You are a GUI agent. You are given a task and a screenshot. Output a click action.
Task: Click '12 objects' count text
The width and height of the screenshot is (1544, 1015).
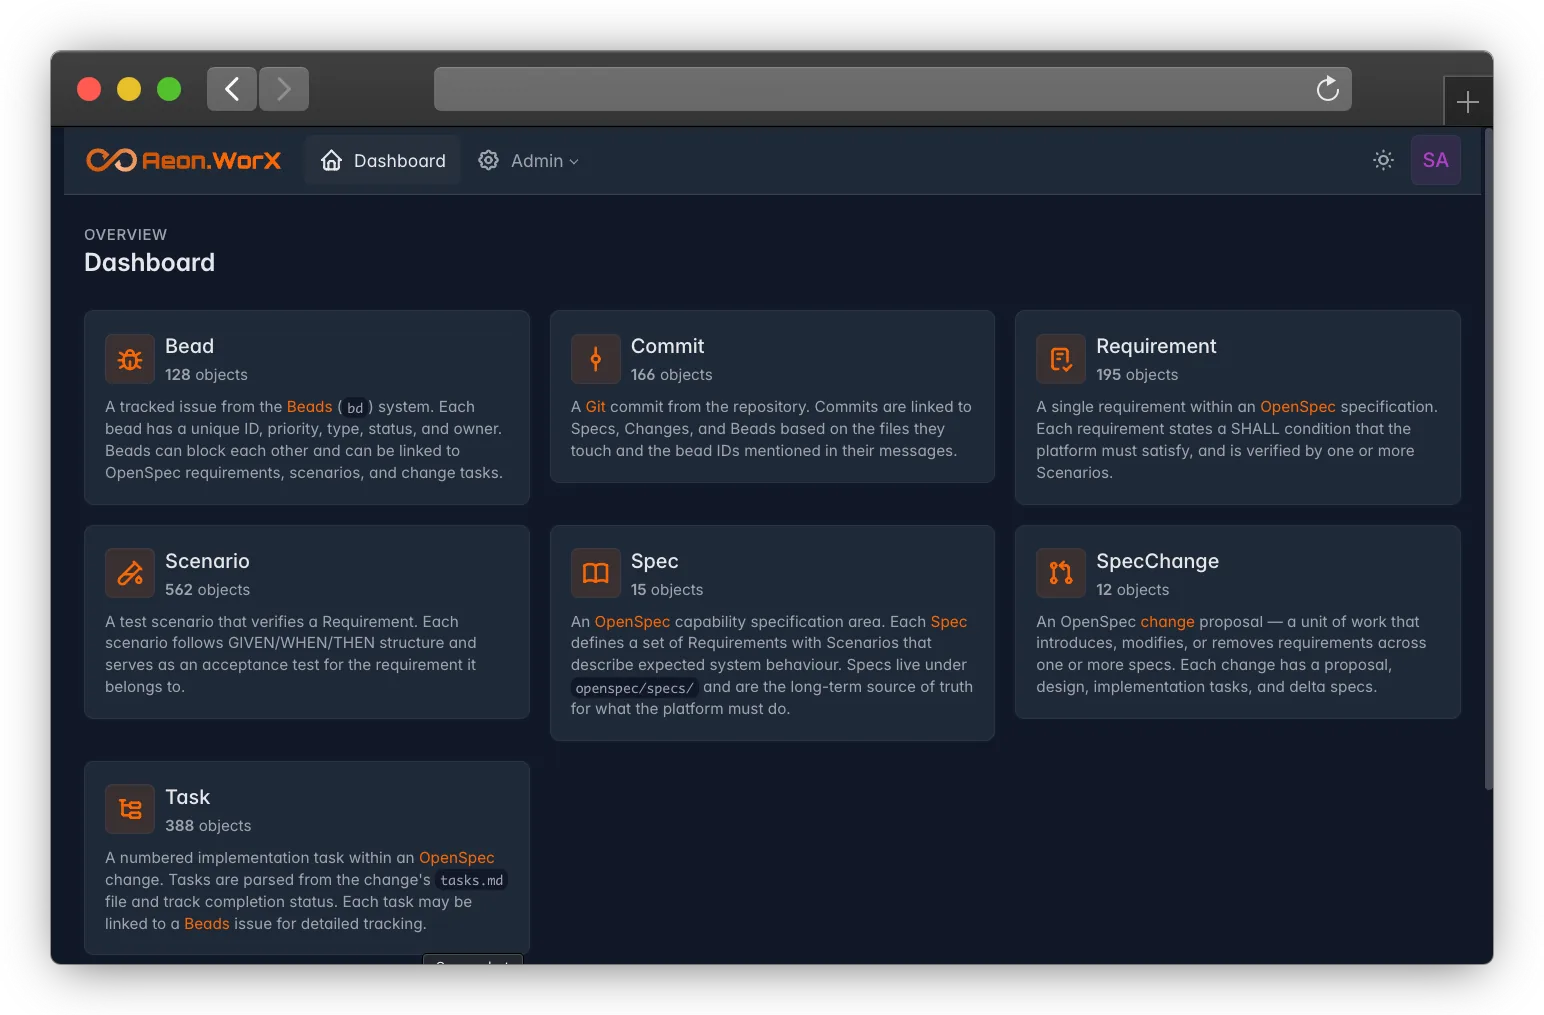click(1132, 590)
